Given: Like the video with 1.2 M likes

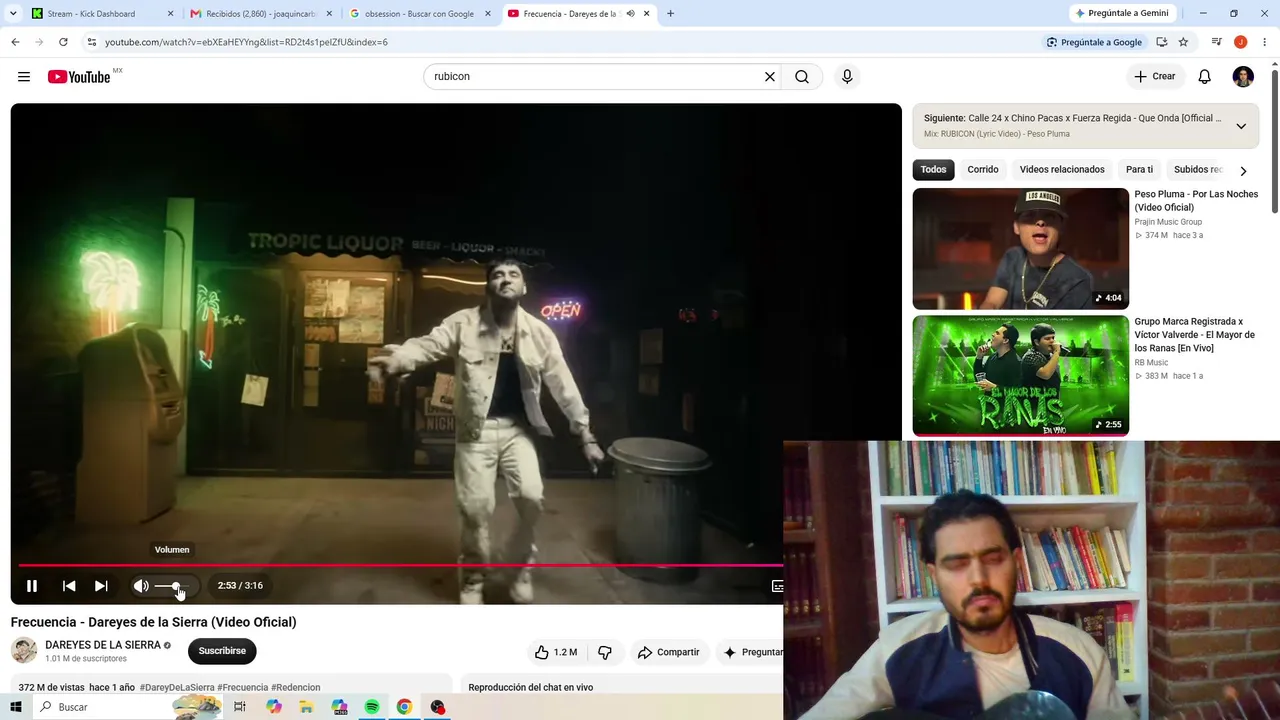Looking at the screenshot, I should coord(556,652).
